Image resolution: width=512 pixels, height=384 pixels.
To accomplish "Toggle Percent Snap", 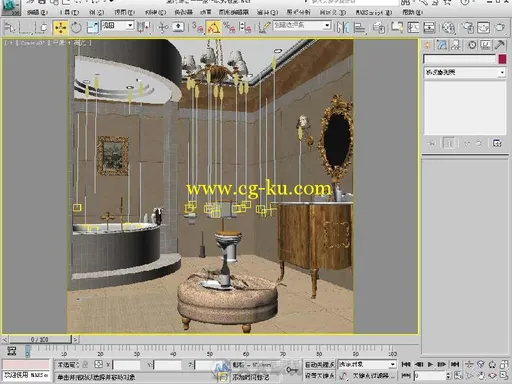I will 229,27.
